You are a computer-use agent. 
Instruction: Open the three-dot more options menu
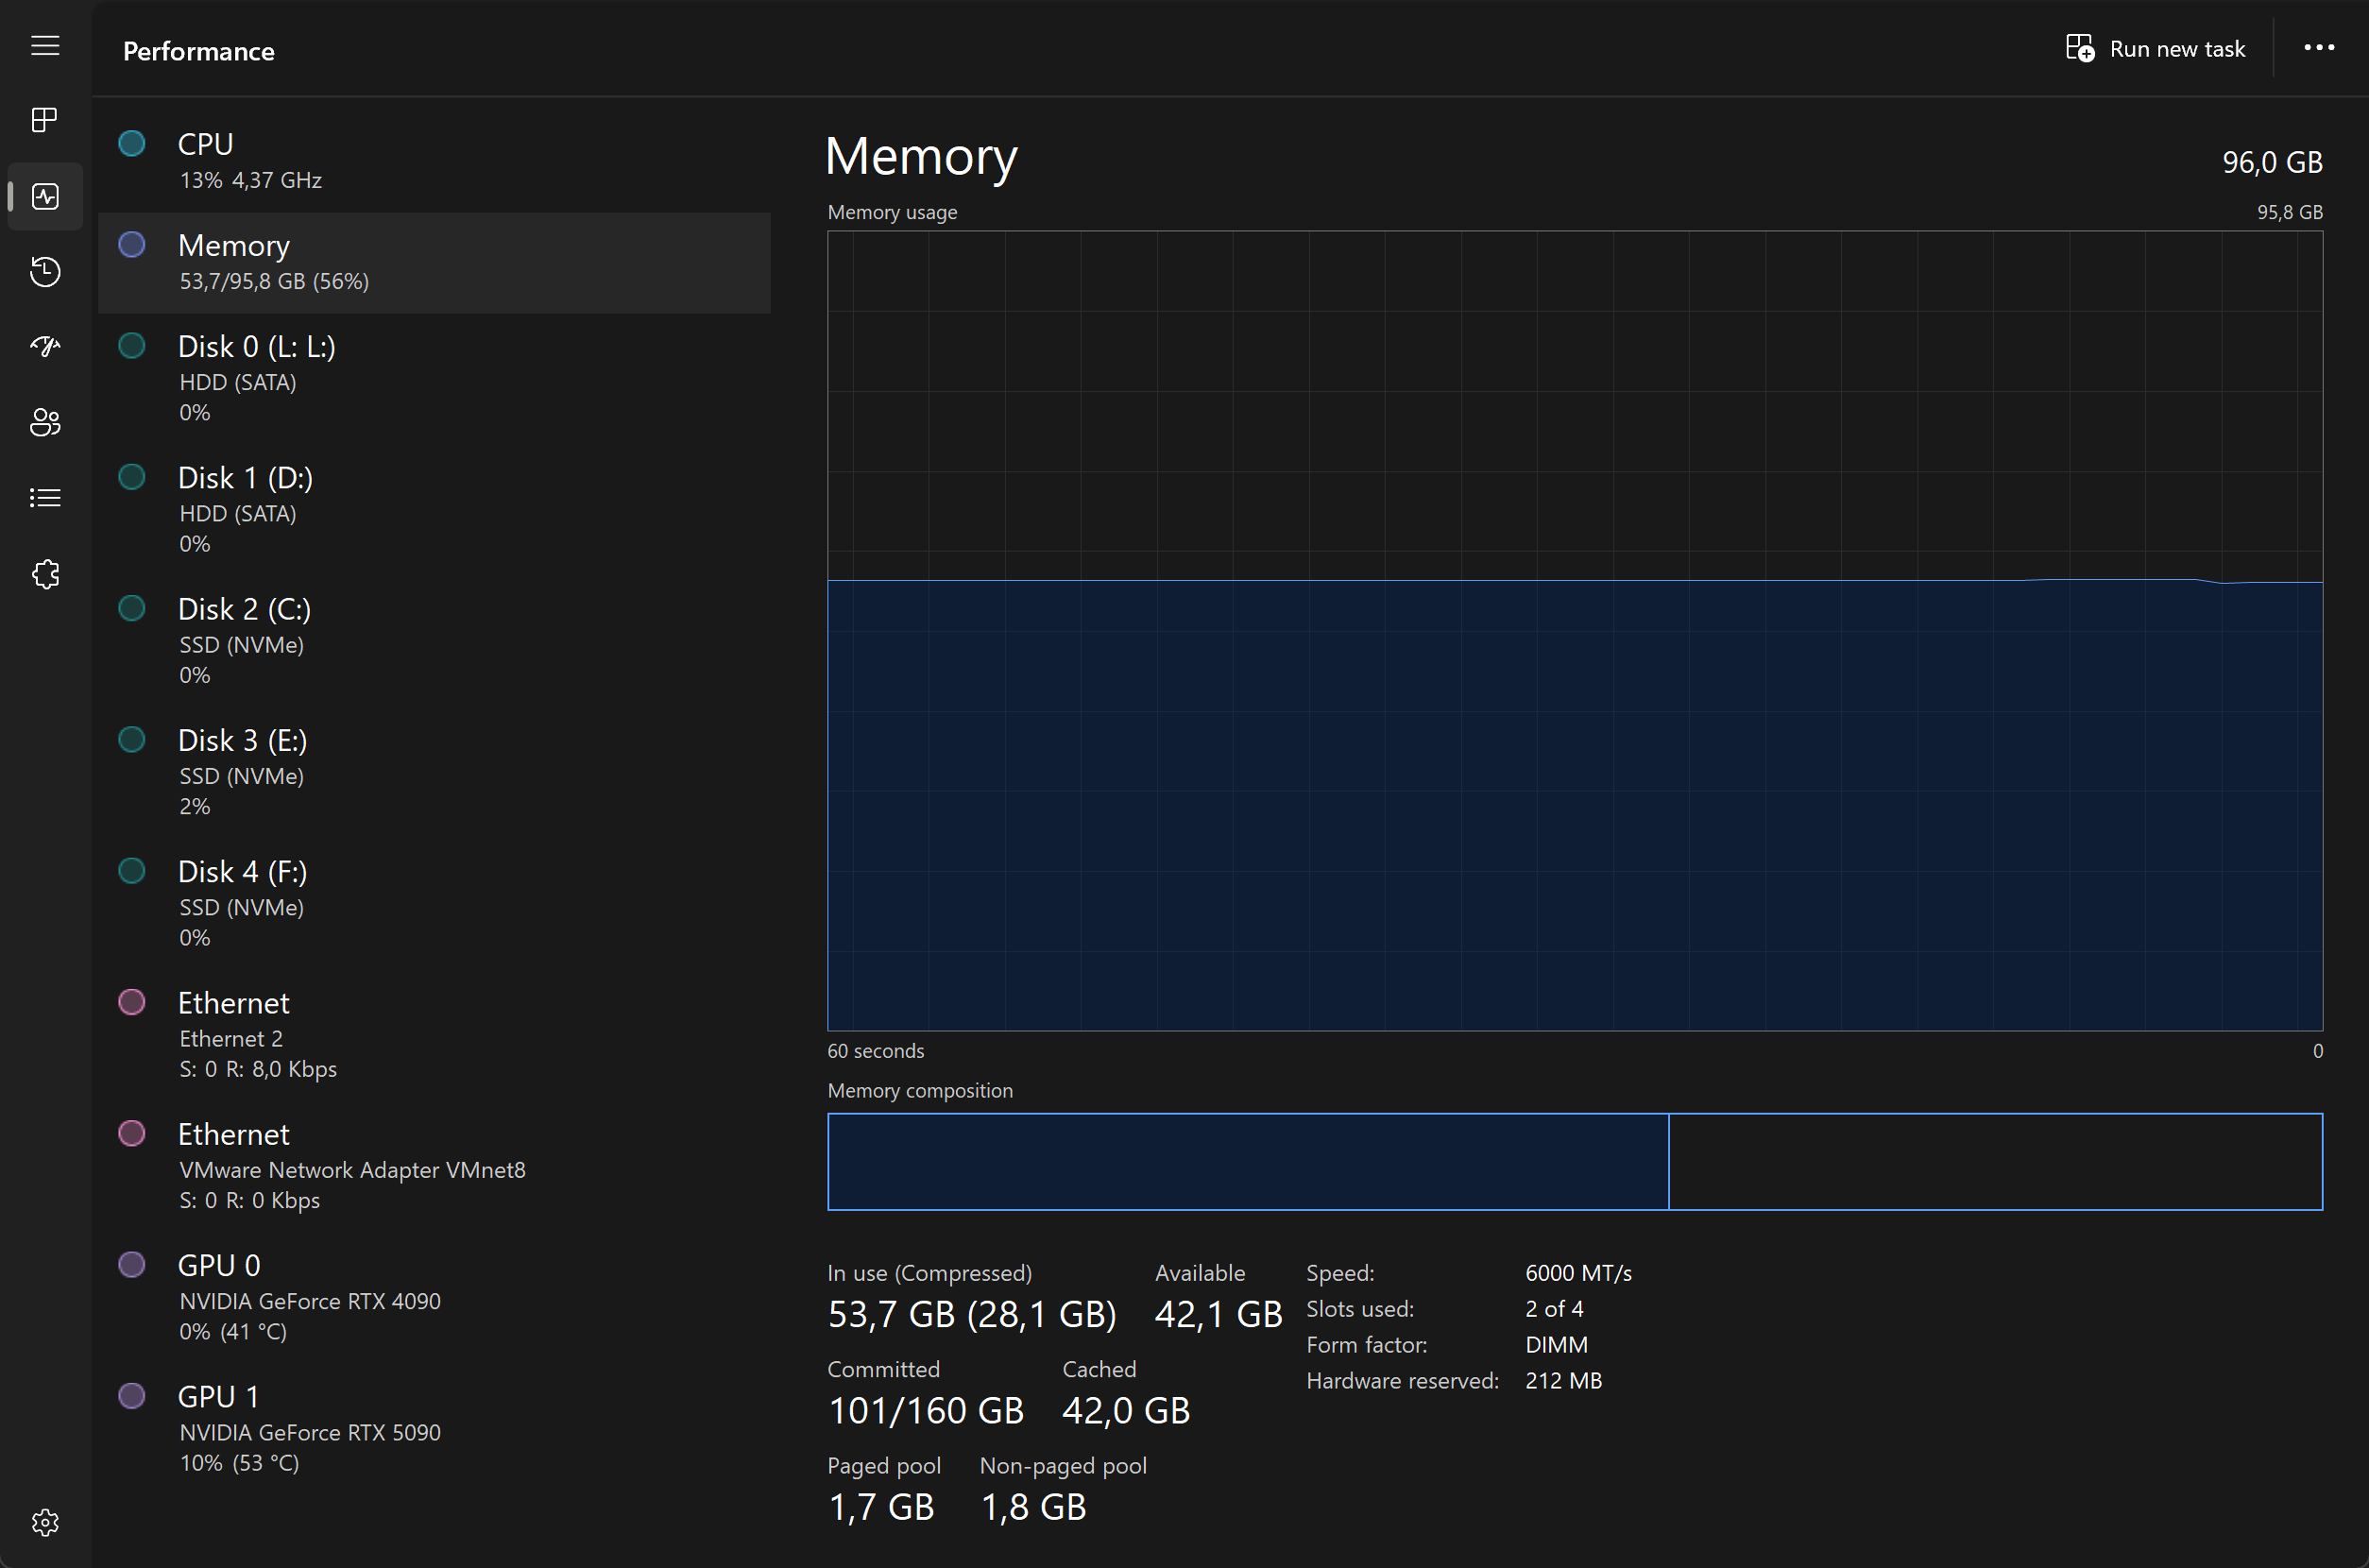[2318, 48]
